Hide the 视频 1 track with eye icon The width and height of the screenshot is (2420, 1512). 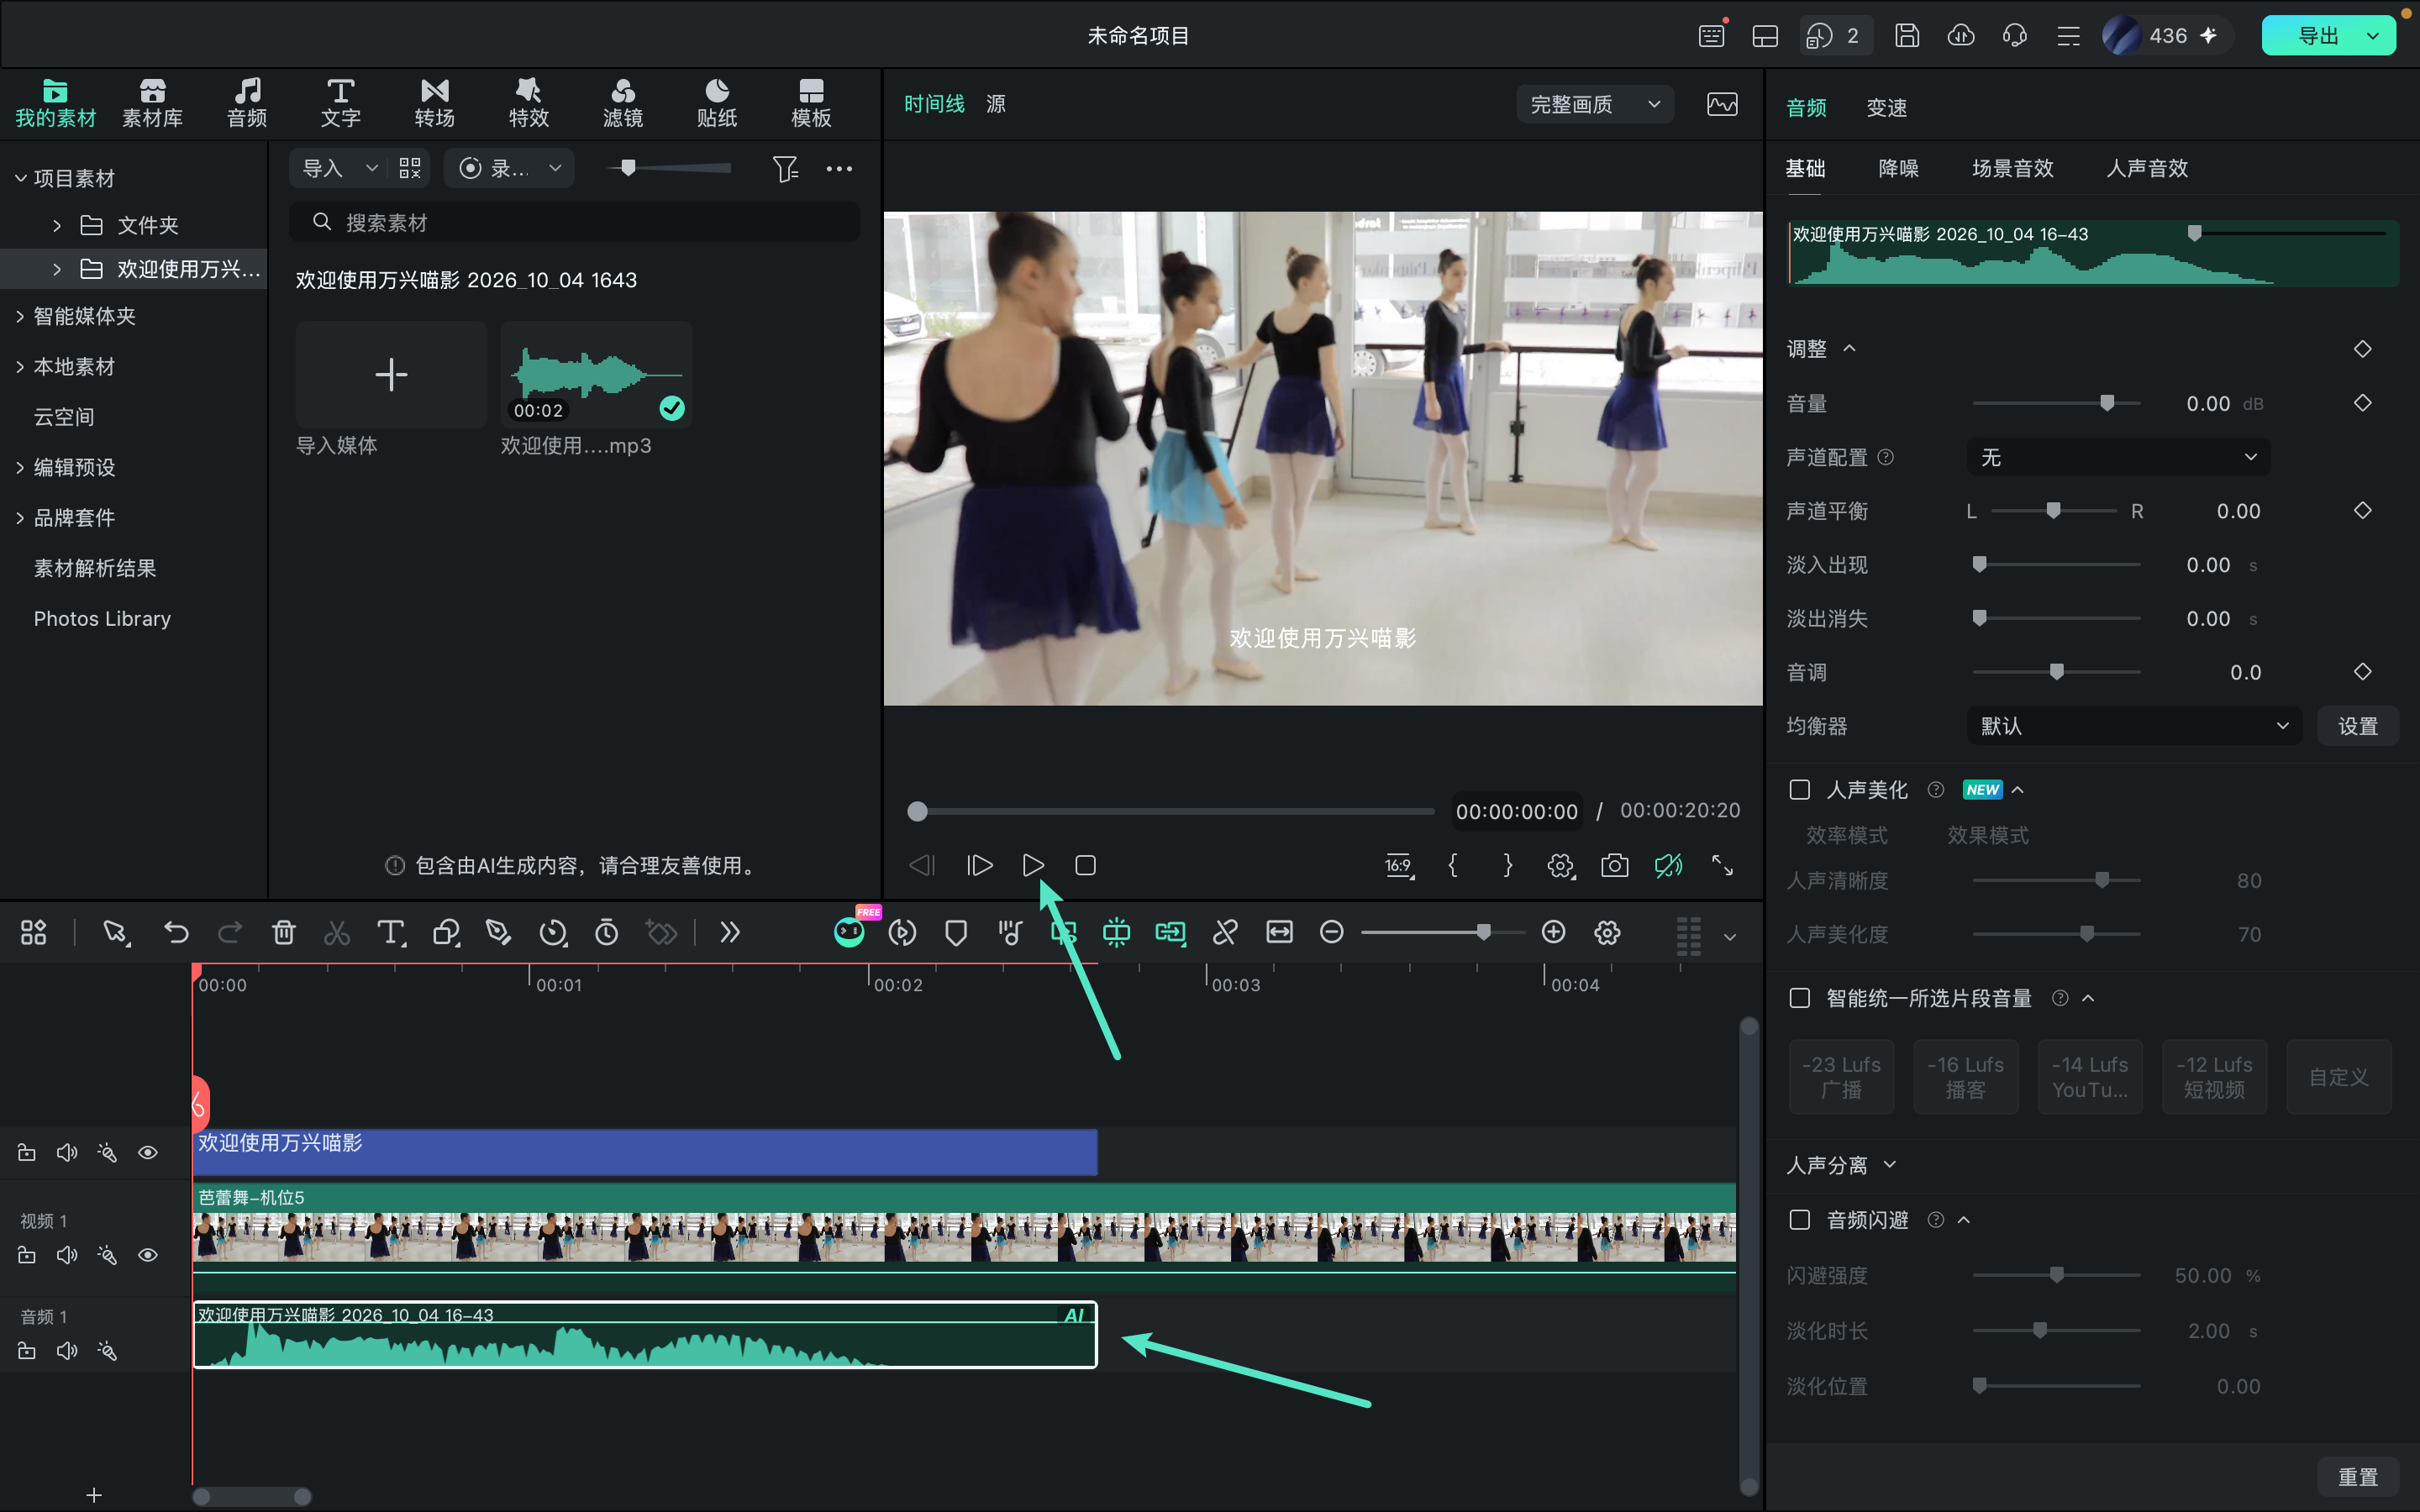click(x=148, y=1255)
